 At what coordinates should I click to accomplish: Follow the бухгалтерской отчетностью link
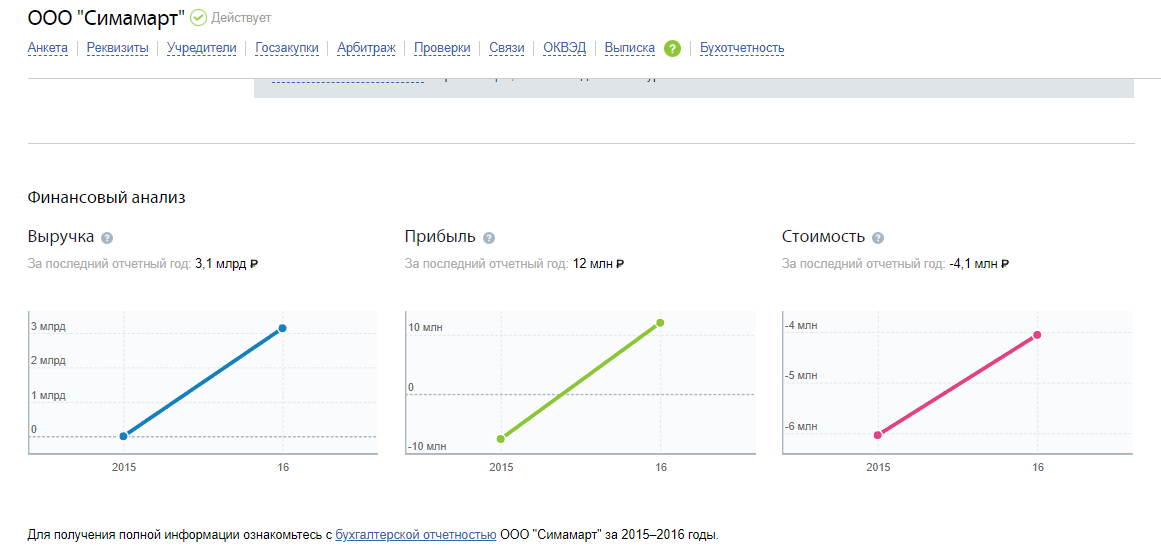point(415,535)
